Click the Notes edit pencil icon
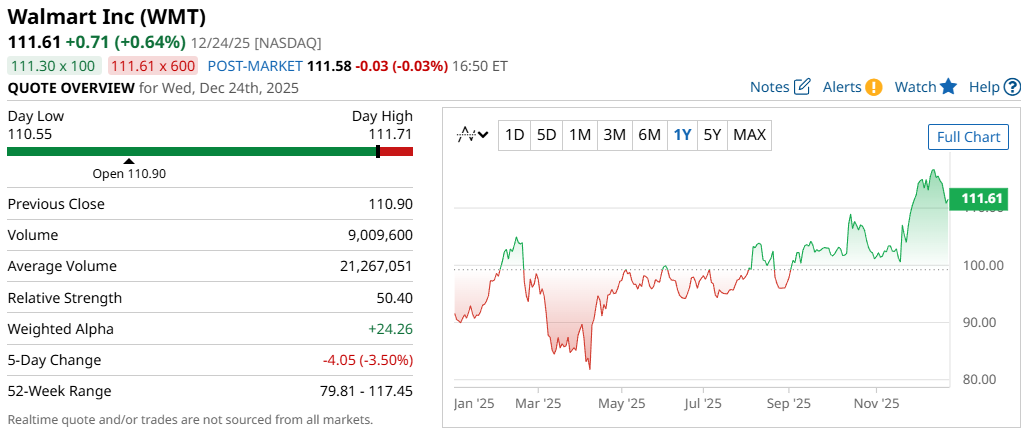1027x441 pixels. point(802,87)
